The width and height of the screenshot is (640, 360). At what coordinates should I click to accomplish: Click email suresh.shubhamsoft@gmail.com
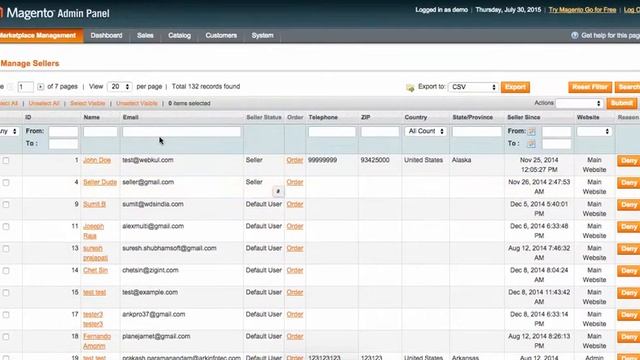click(169, 248)
